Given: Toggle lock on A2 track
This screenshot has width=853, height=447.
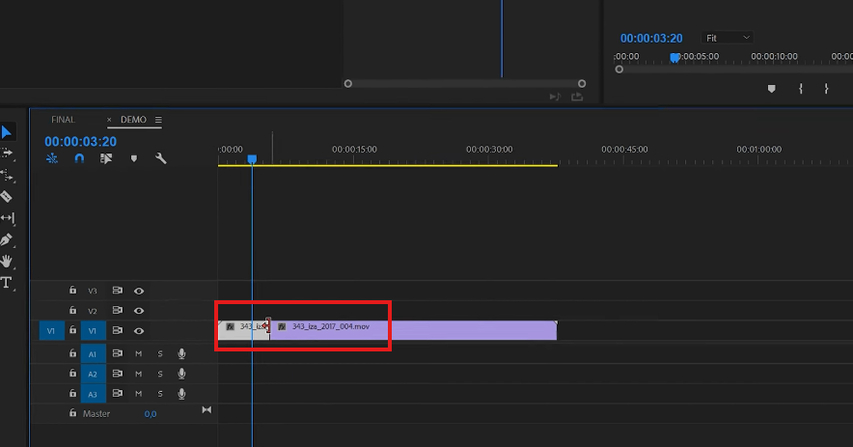Looking at the screenshot, I should click(72, 373).
